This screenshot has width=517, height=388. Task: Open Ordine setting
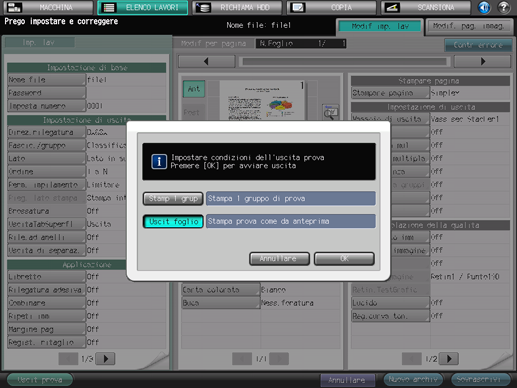(x=46, y=172)
